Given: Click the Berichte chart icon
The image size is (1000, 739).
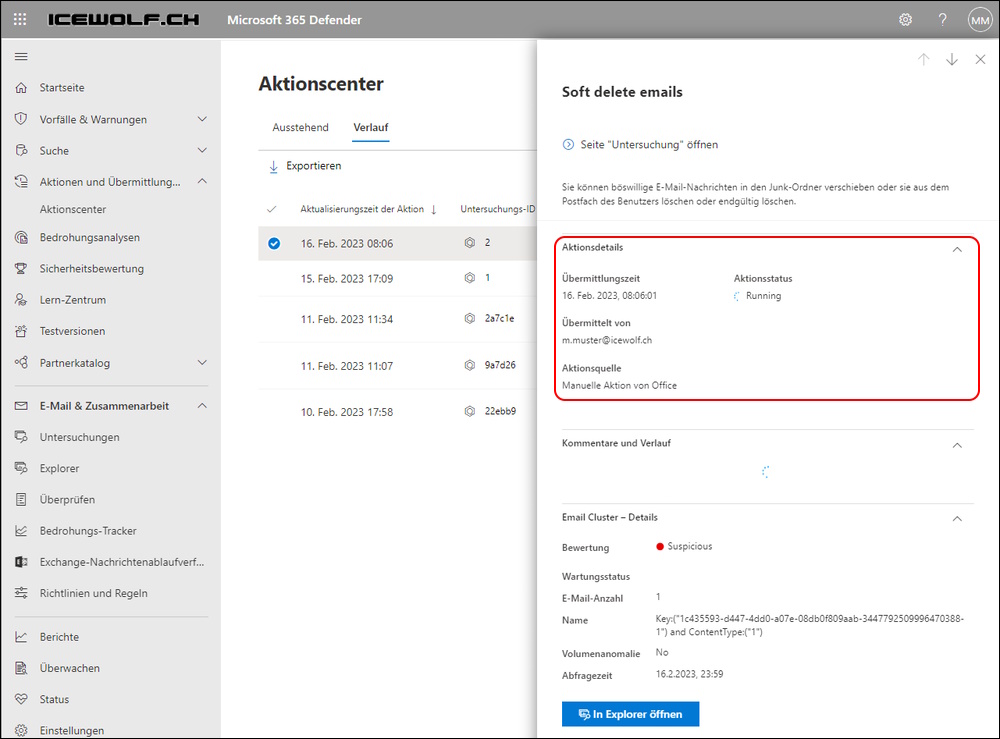Looking at the screenshot, I should tap(21, 636).
